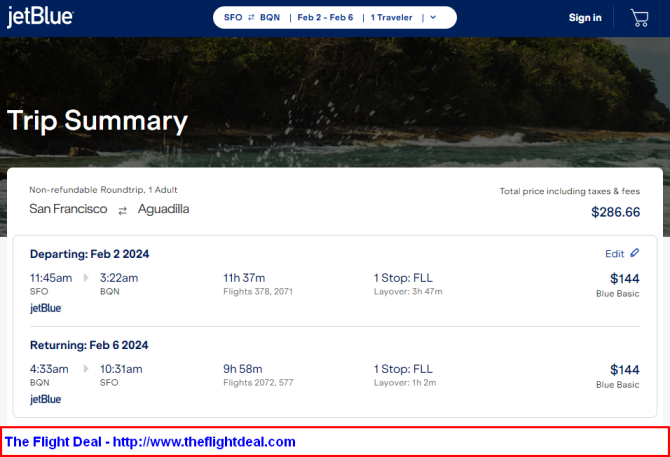Viewport: 670px width, 457px height.
Task: Click the Edit link for departing flight
Action: pos(614,254)
